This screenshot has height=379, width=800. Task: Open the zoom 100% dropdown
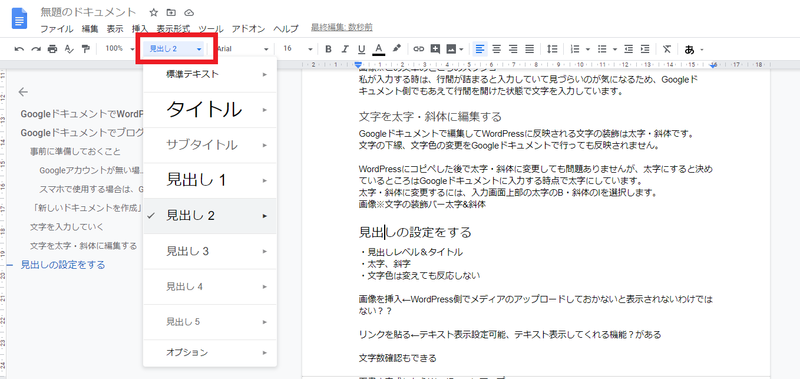pos(120,49)
